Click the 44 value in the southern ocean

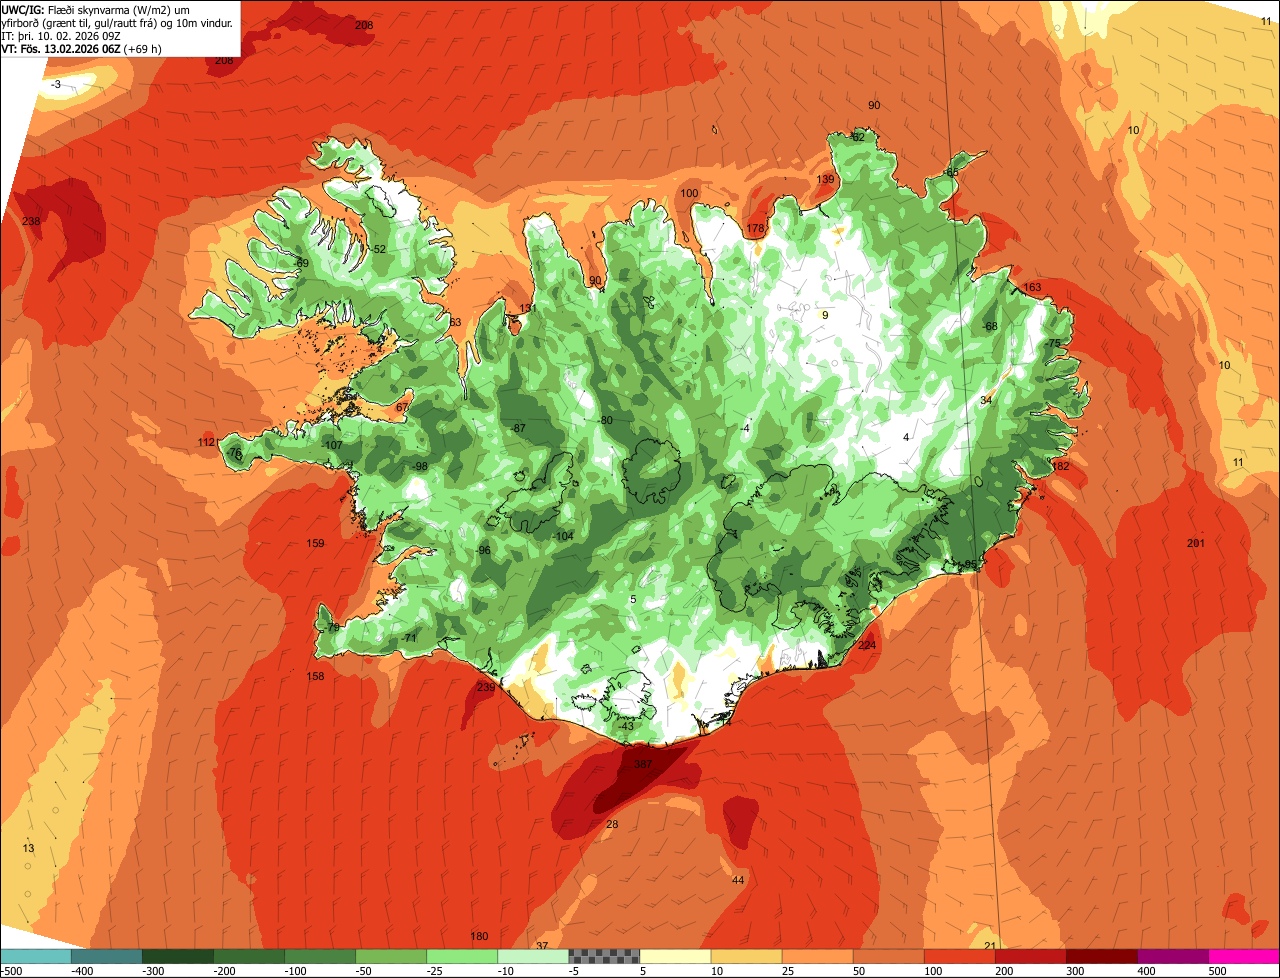click(738, 880)
